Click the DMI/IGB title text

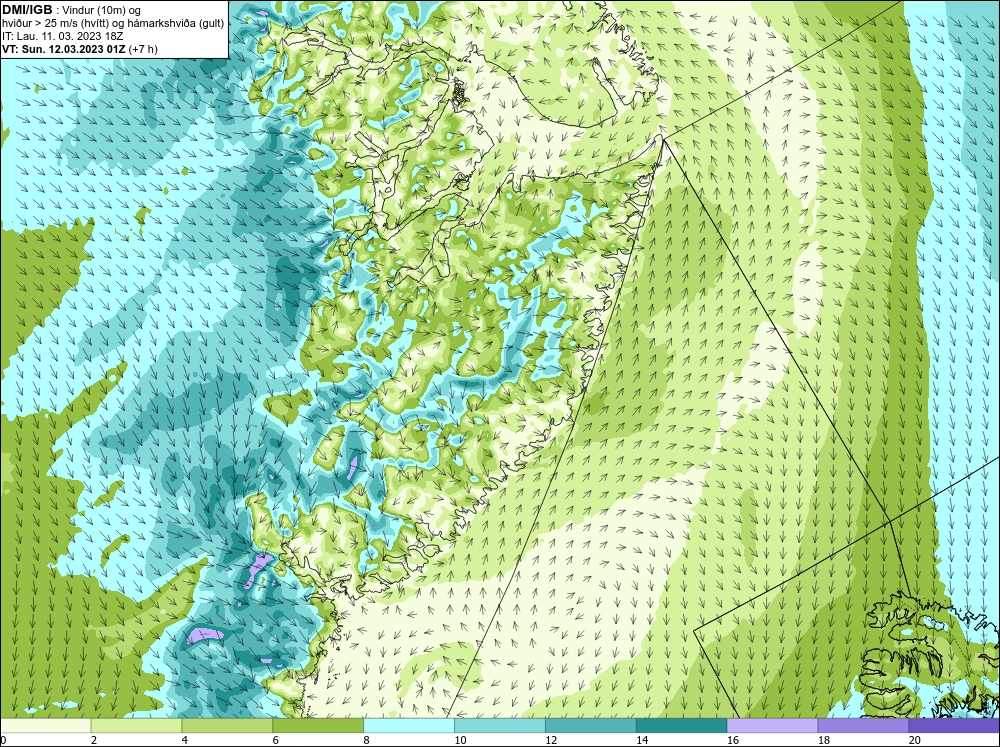tap(27, 10)
